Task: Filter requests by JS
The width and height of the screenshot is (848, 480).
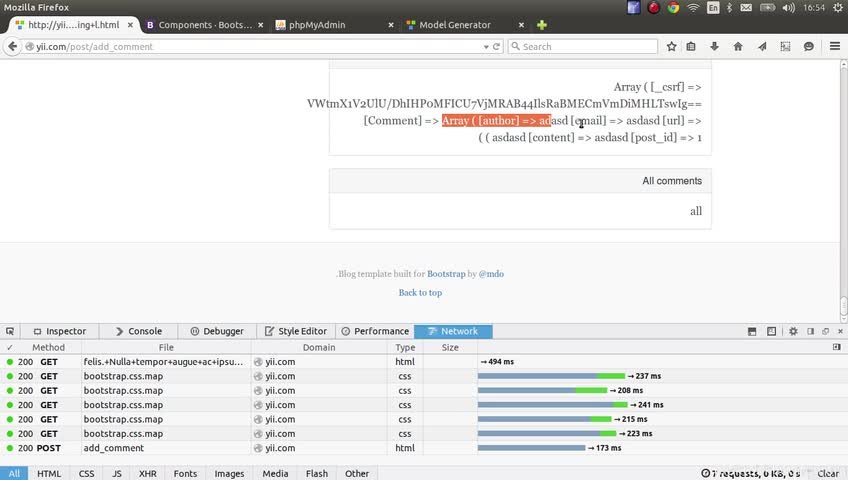Action: (x=117, y=474)
